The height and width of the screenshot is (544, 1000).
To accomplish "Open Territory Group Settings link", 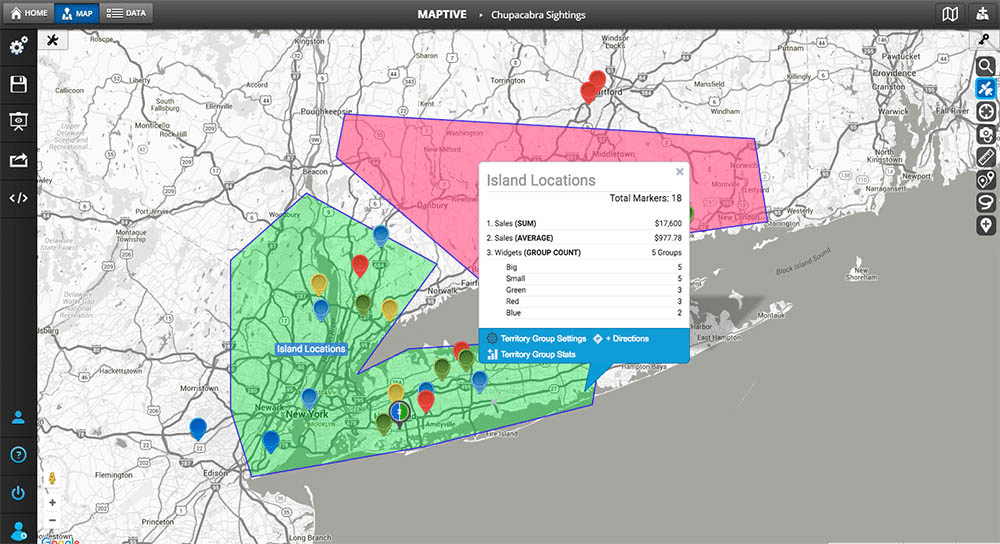I will (536, 339).
